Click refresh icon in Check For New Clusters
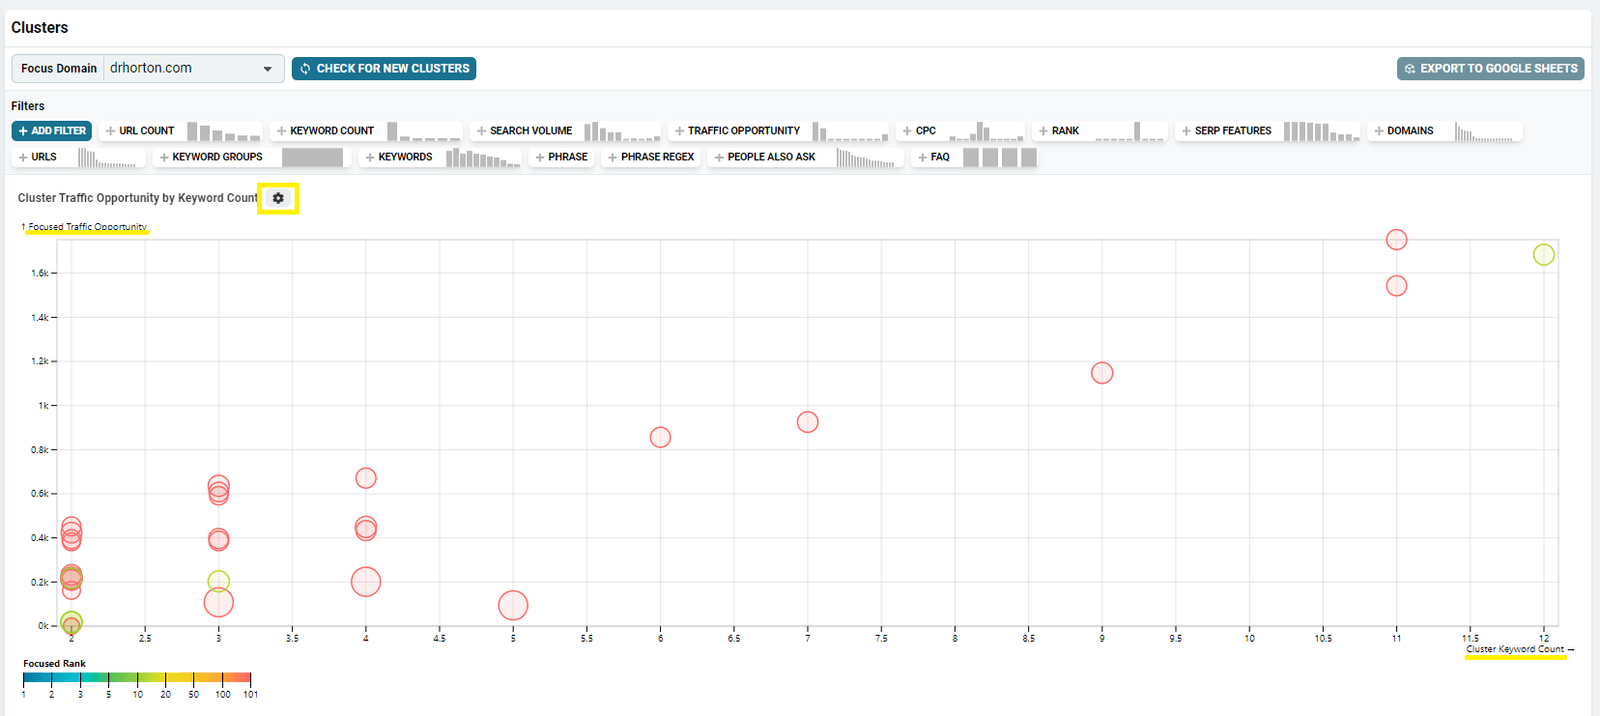The width and height of the screenshot is (1600, 716). coord(306,68)
